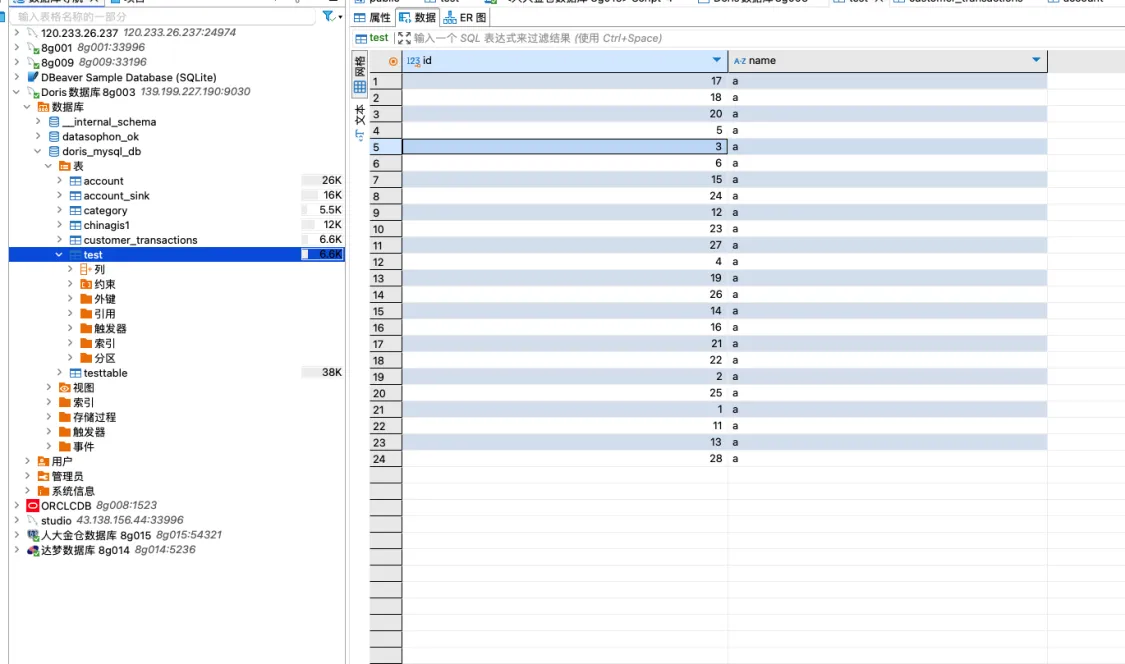Click the 120.233.26.237 connection icon

click(x=32, y=32)
